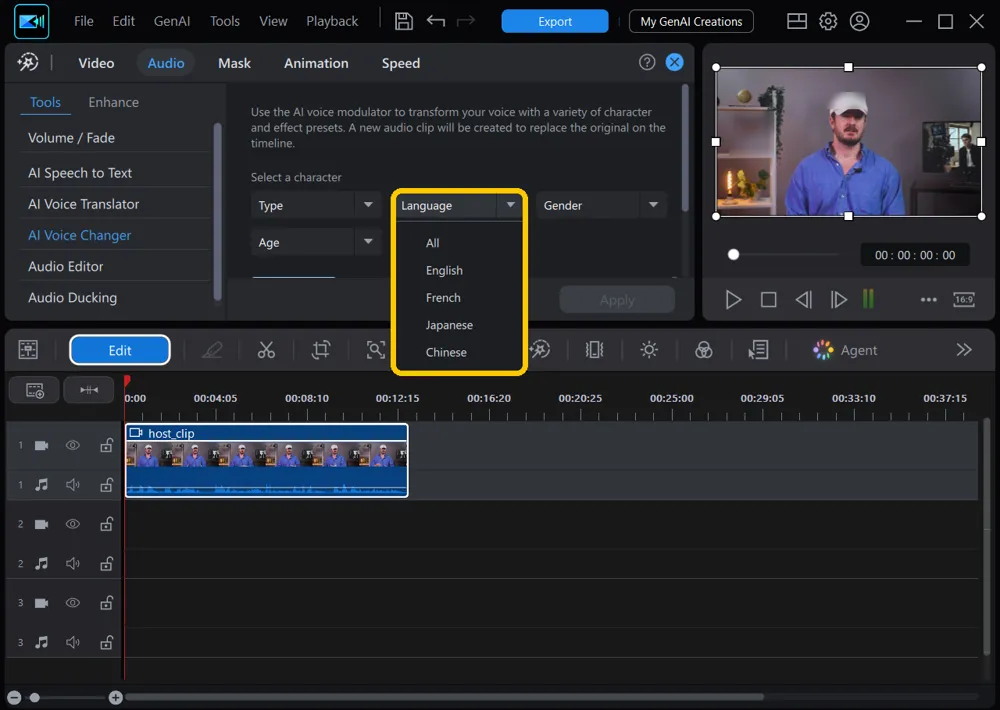Click the Agent AI icon
Viewport: 1000px width, 710px height.
point(823,350)
